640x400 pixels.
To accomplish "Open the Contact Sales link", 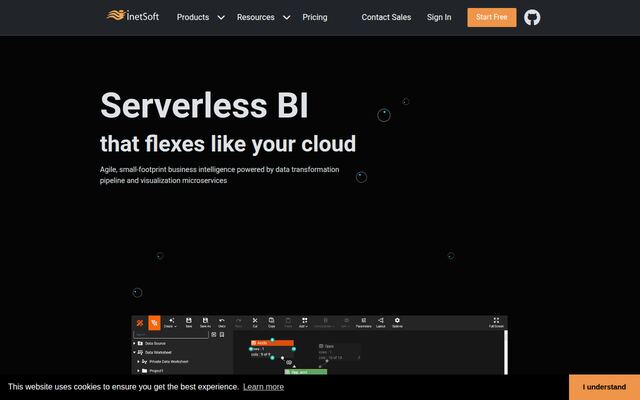I will 386,17.
